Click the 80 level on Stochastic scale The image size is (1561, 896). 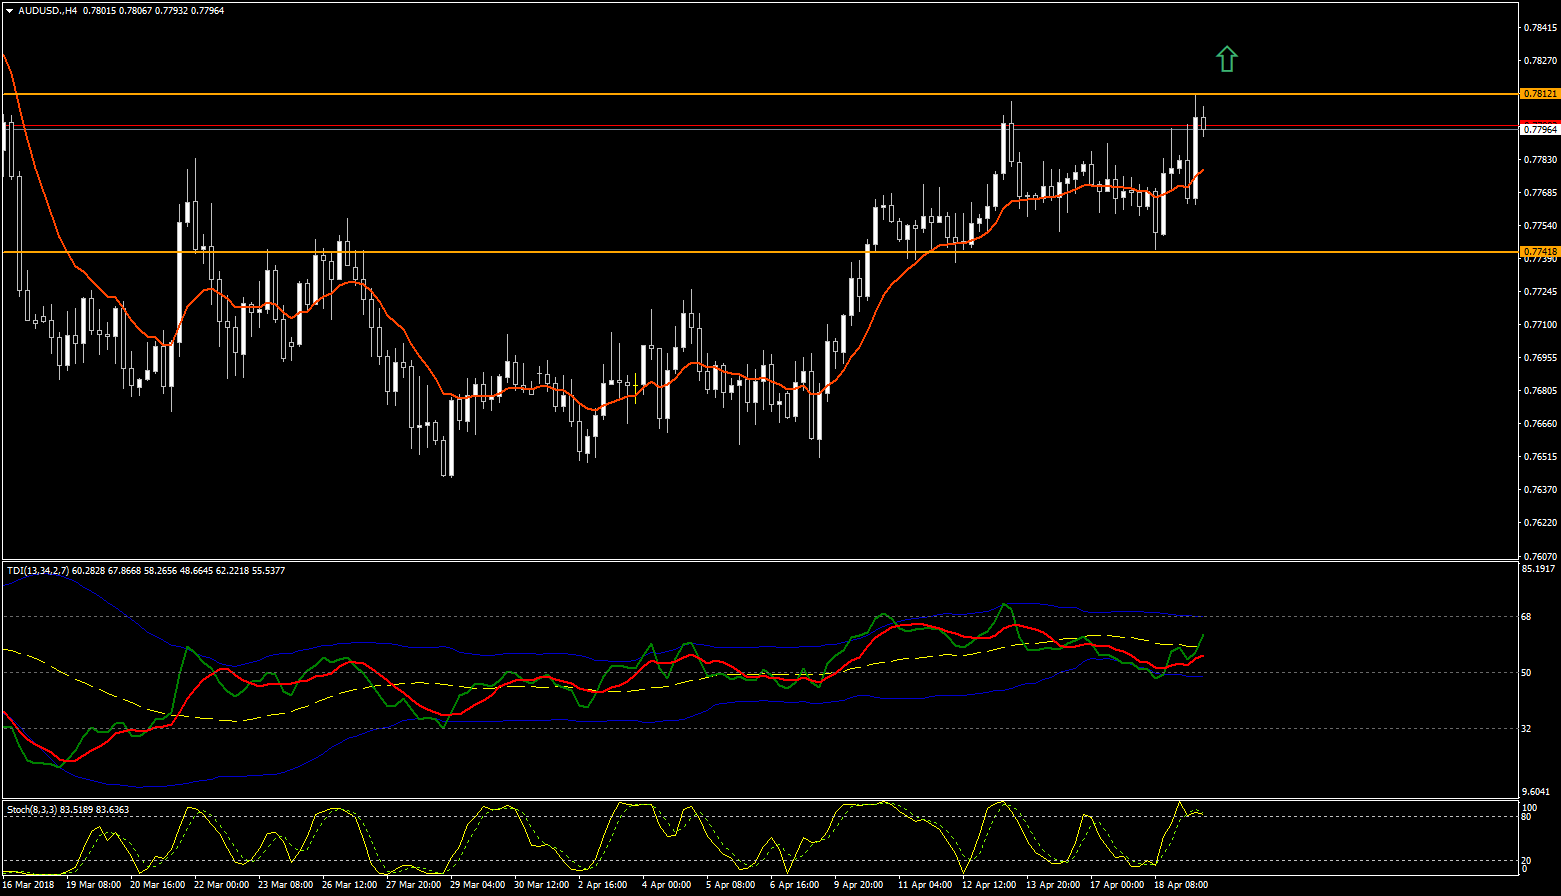click(x=1527, y=817)
